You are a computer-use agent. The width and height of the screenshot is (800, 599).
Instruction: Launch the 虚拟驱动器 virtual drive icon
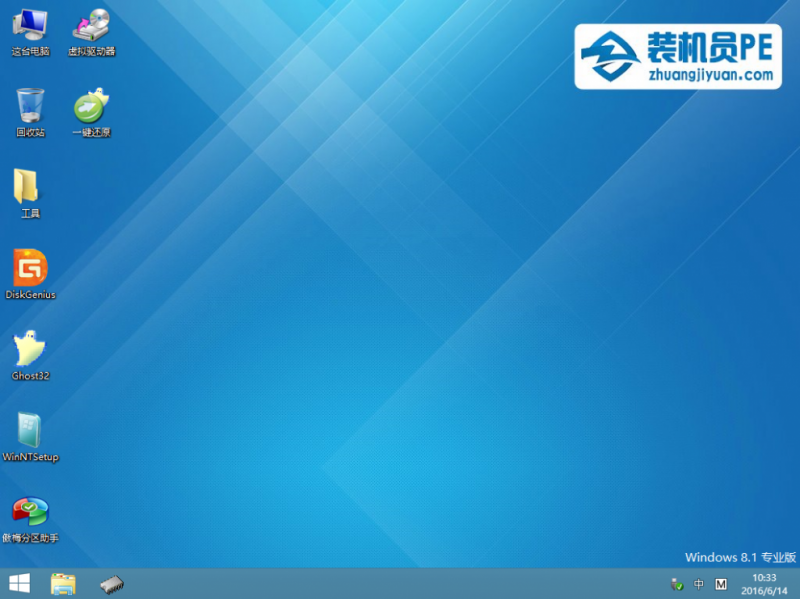click(x=91, y=30)
